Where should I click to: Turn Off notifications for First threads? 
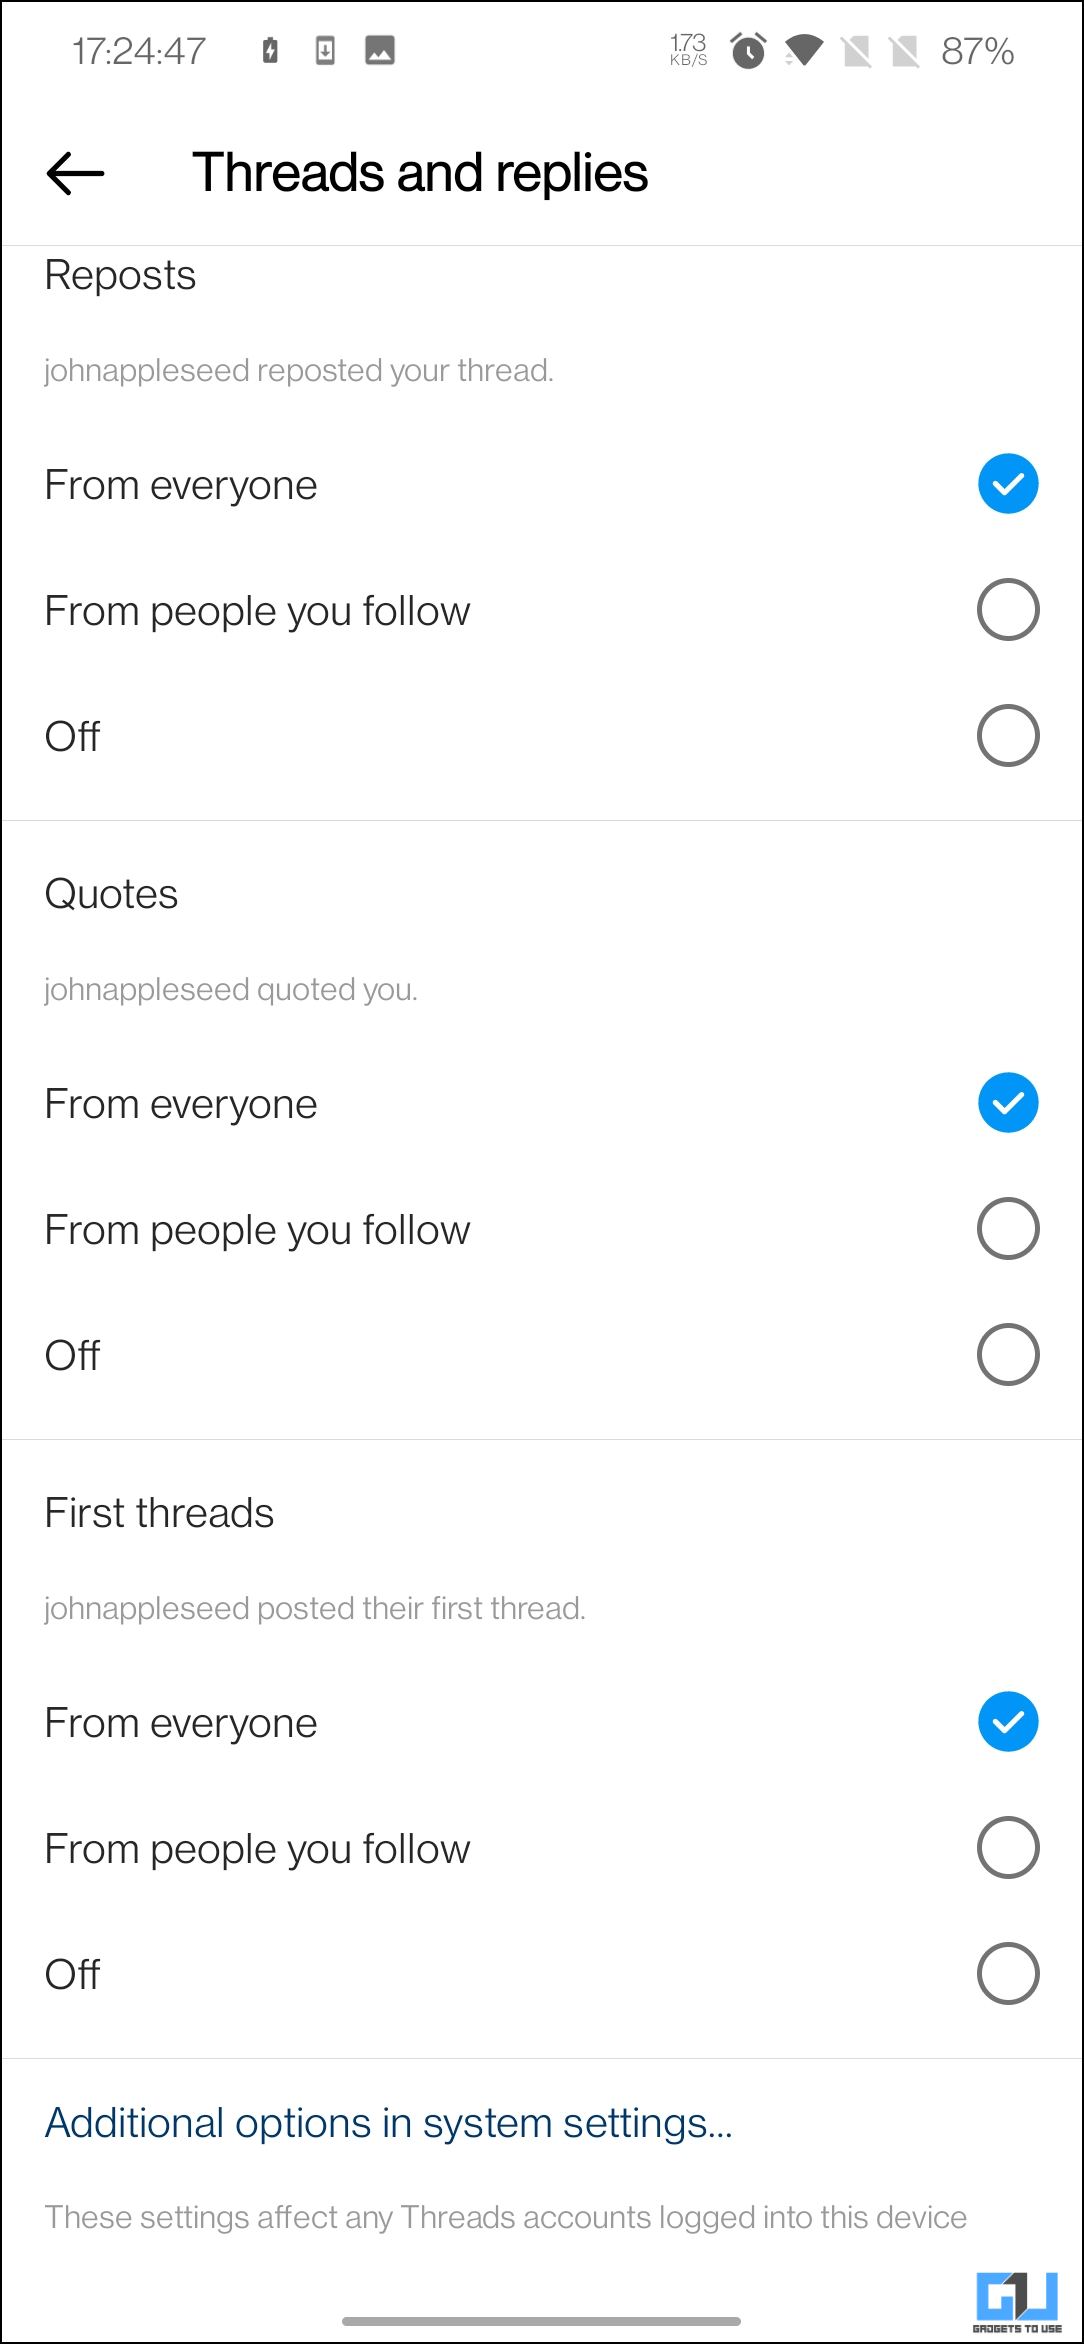tap(1007, 1973)
